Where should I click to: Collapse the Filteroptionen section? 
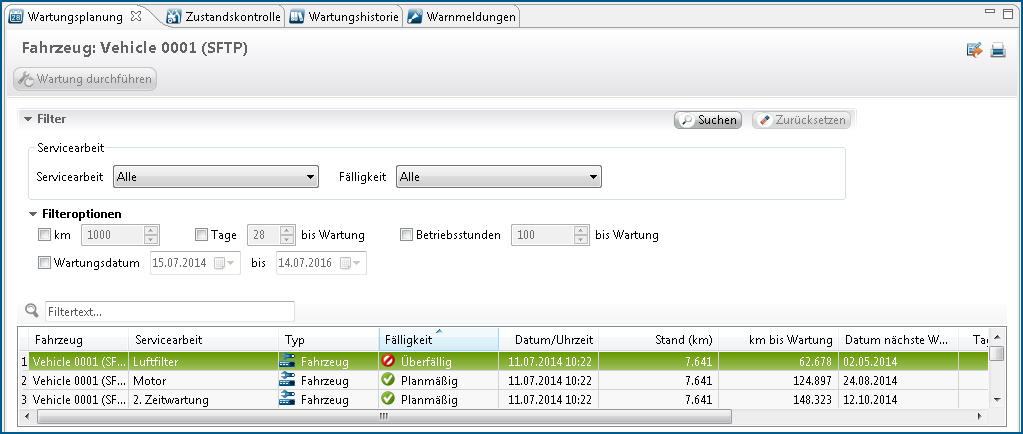[36, 214]
